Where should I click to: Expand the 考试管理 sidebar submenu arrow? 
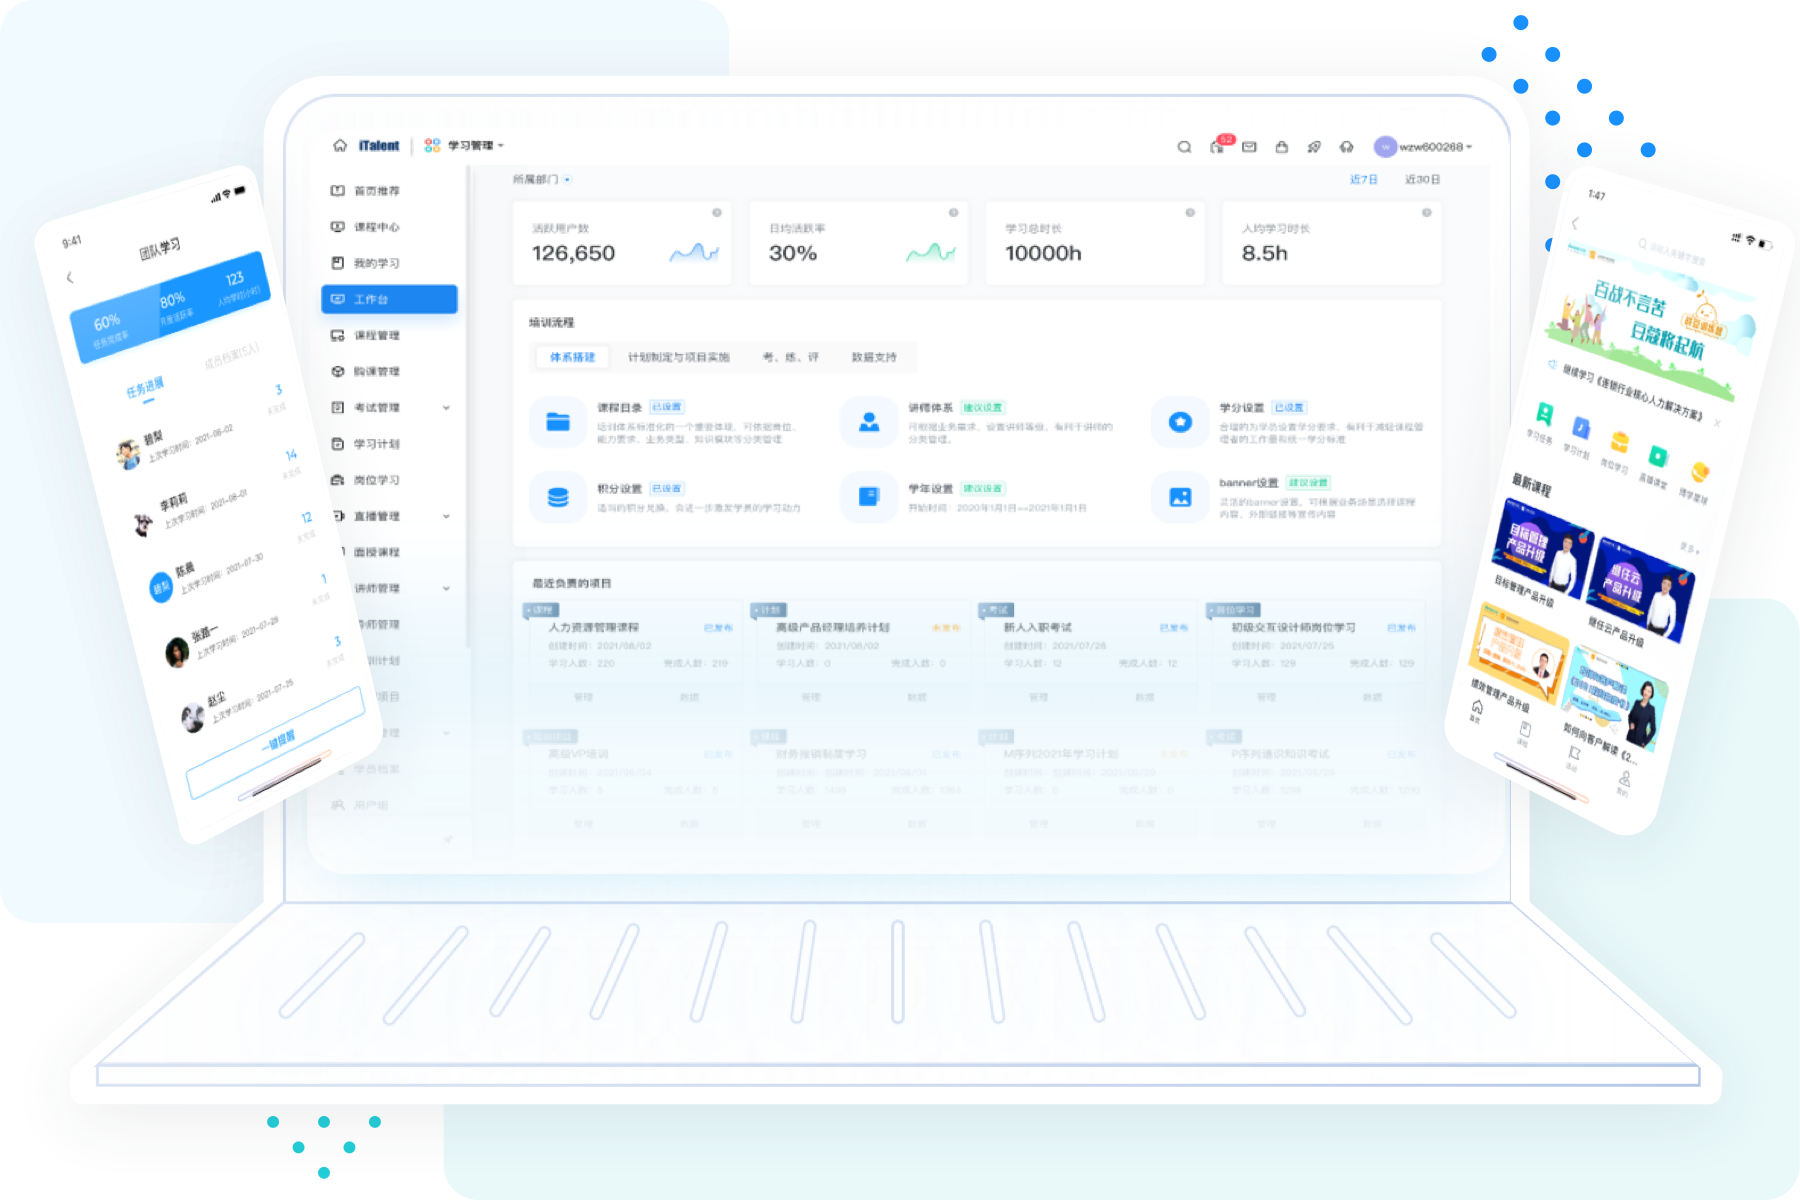[x=446, y=408]
